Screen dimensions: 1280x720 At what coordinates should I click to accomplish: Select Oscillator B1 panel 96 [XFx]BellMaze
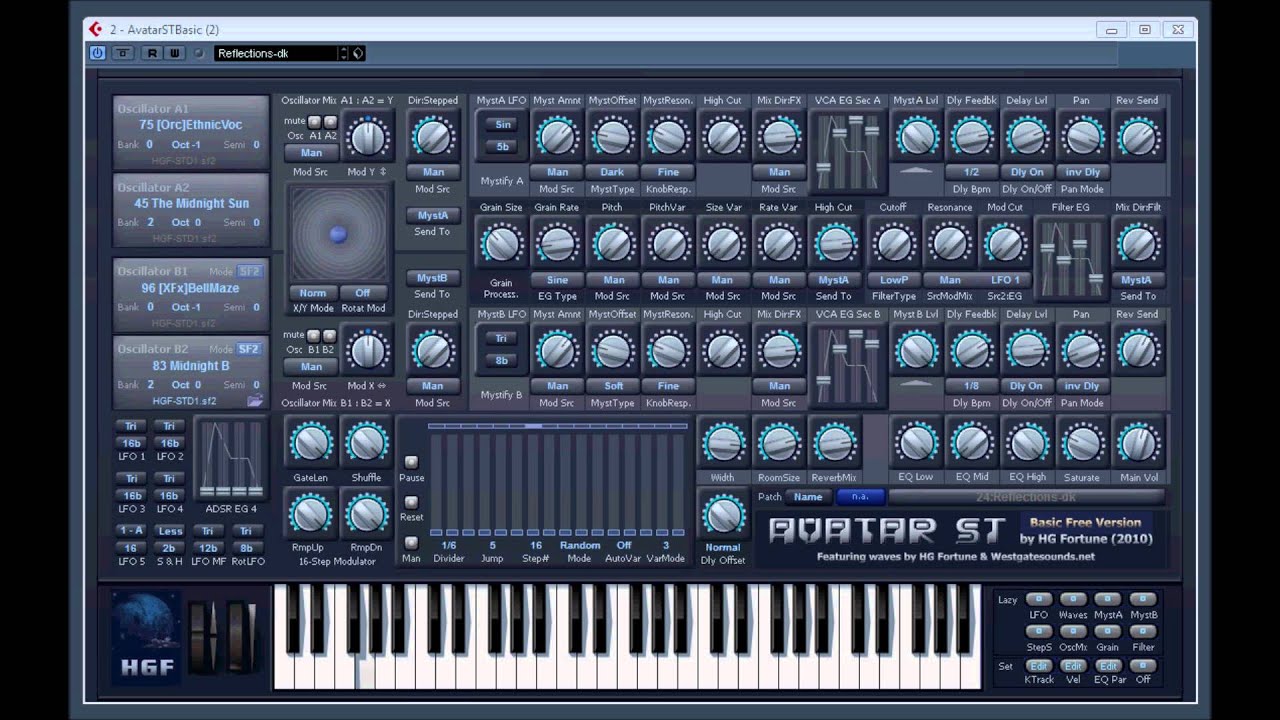(190, 294)
